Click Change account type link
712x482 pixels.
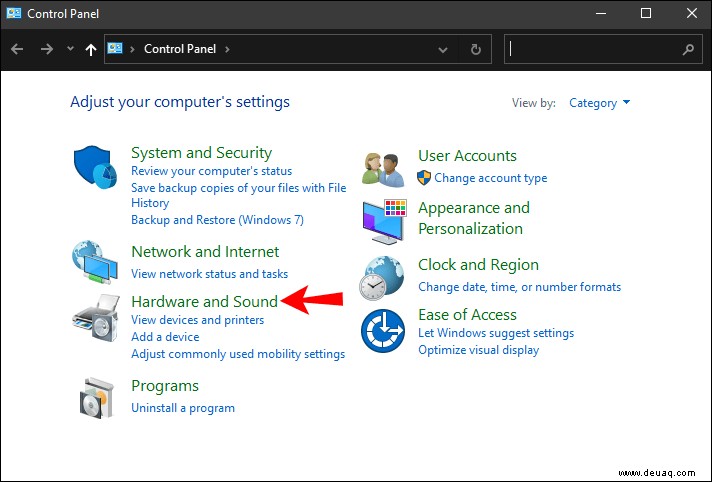(x=490, y=178)
